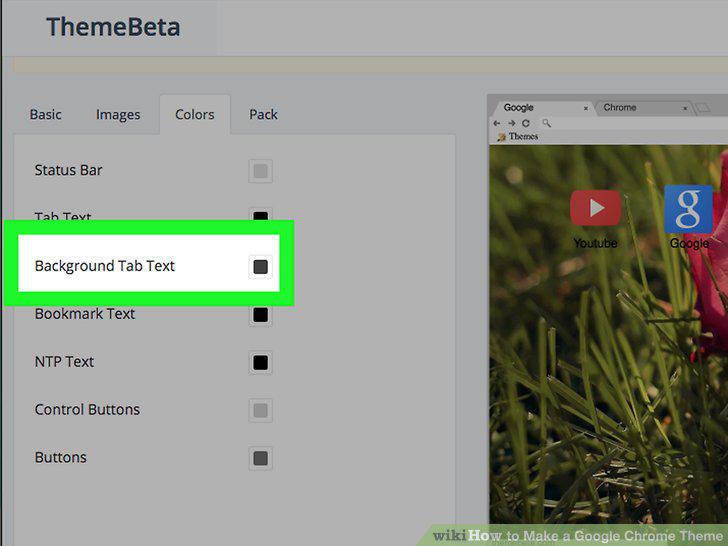Image resolution: width=728 pixels, height=546 pixels.
Task: Open the Basic tab
Action: click(x=46, y=115)
